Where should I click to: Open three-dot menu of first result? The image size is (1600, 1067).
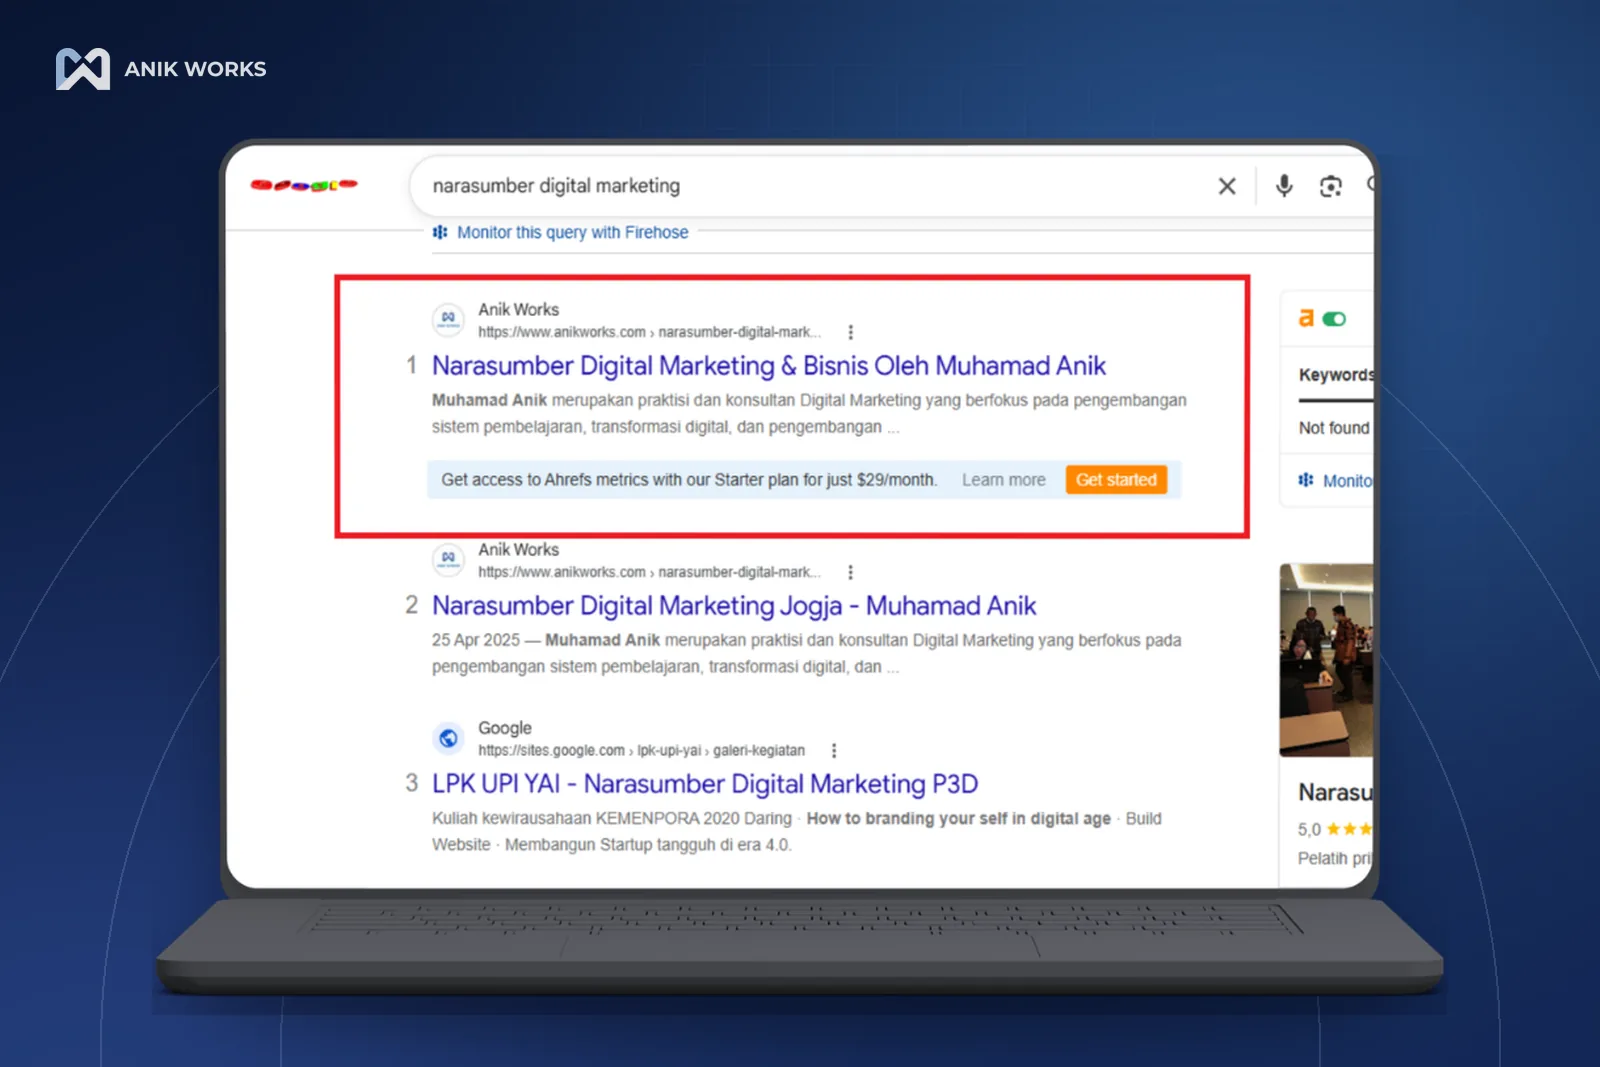click(851, 332)
